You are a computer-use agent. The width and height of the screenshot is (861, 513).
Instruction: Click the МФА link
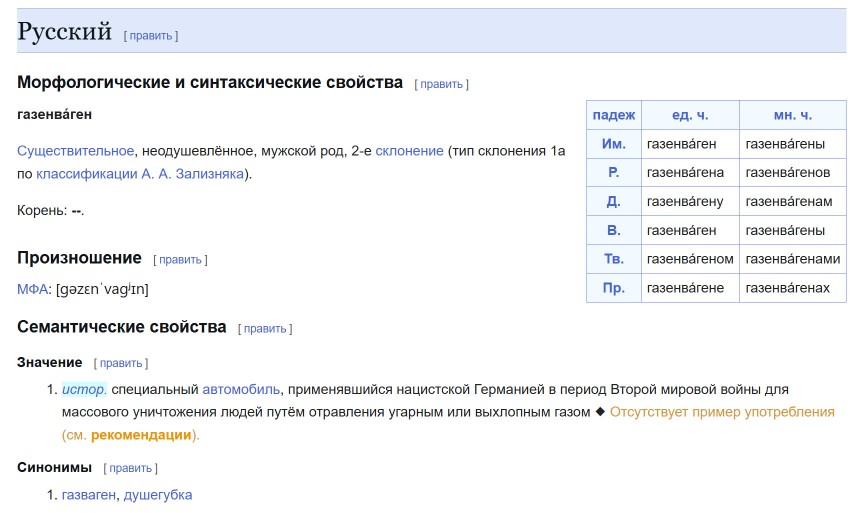(33, 289)
